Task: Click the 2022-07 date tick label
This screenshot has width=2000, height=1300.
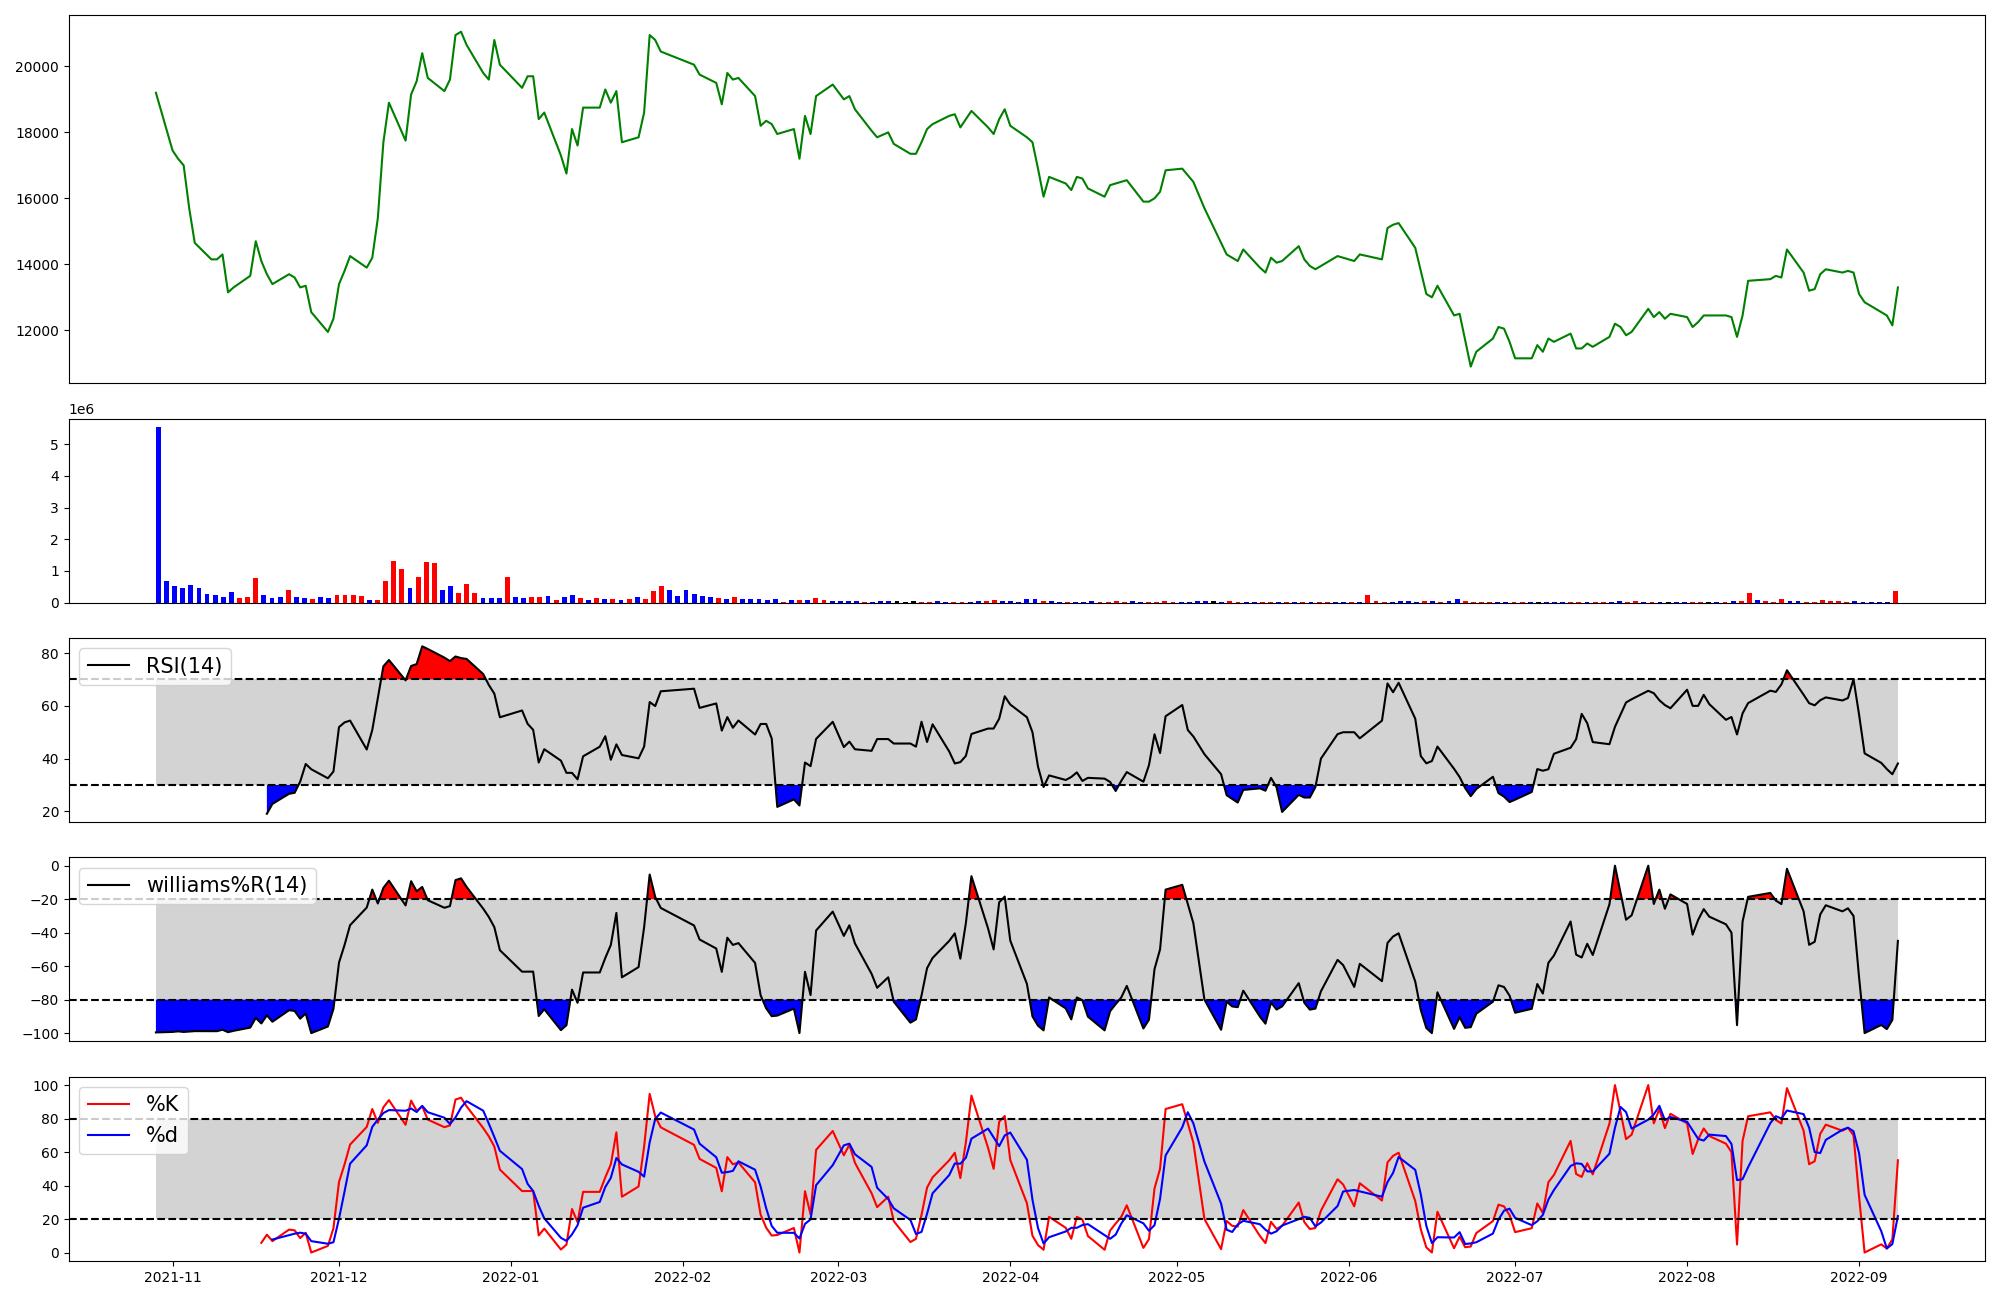Action: pos(1515,1277)
